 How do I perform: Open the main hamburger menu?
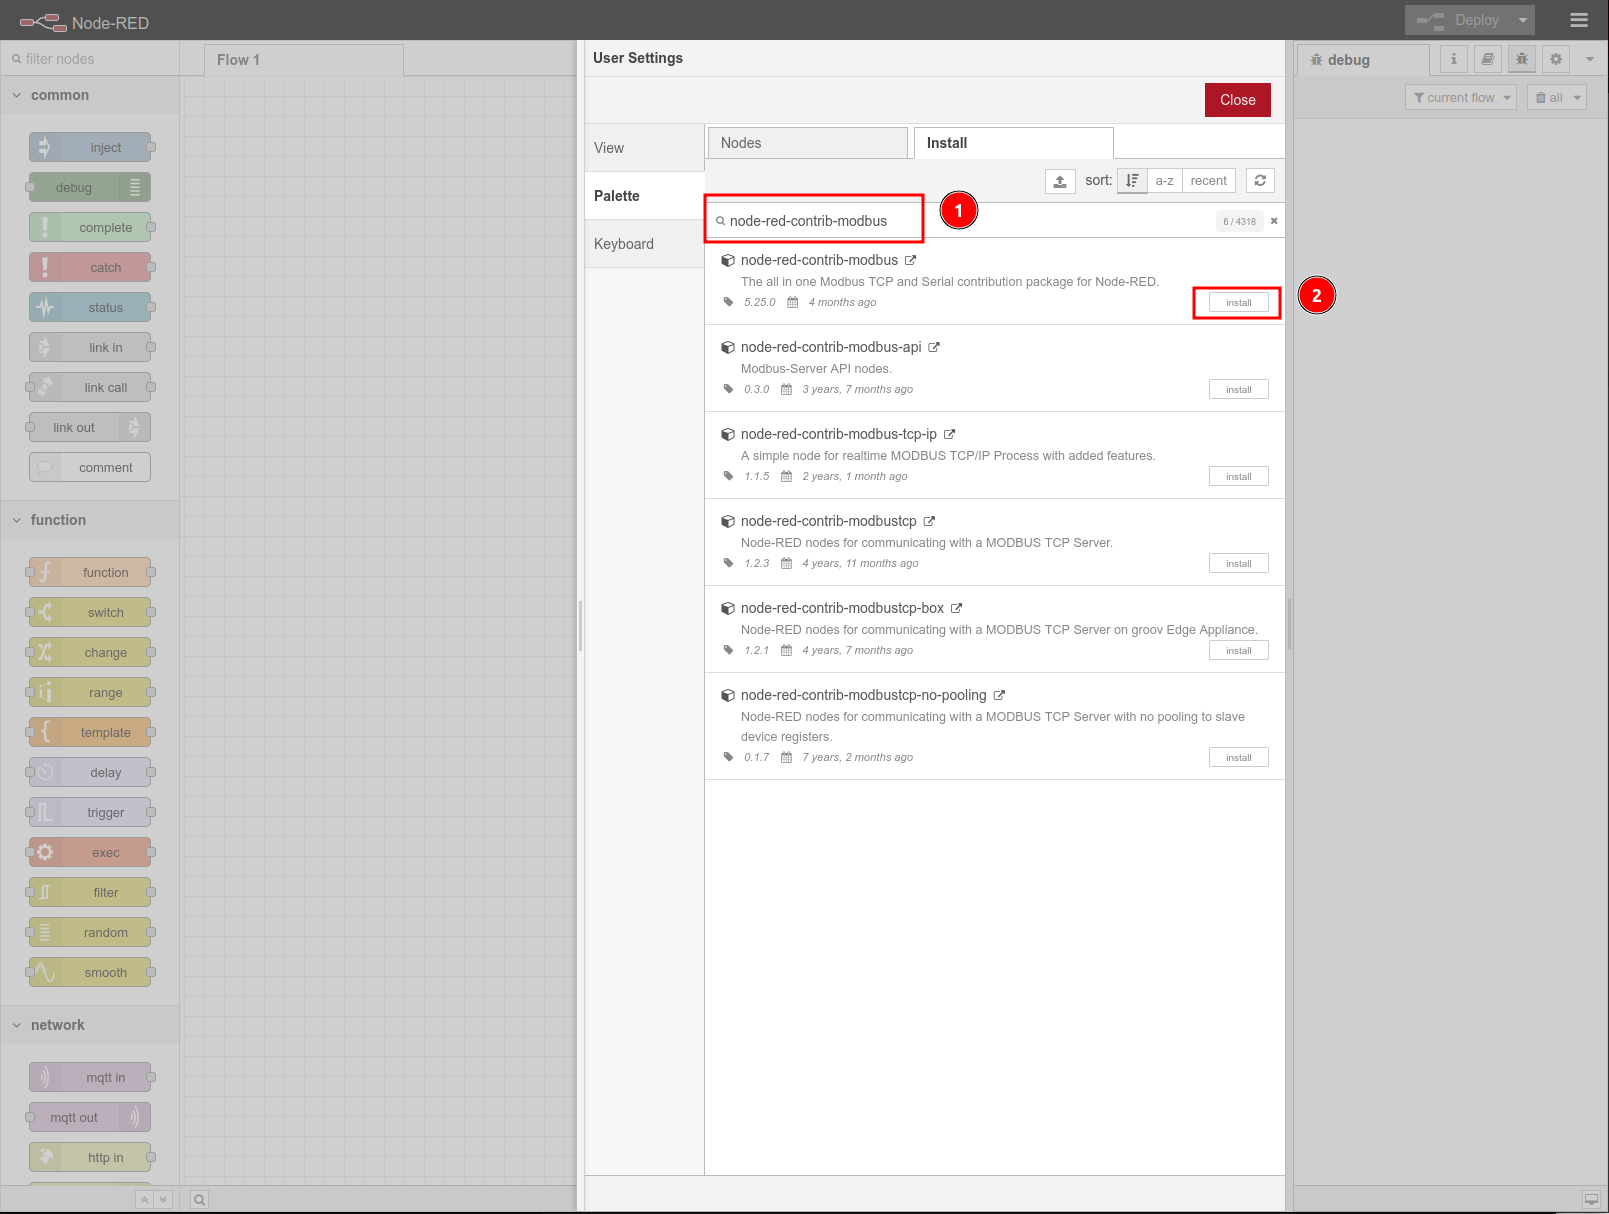[x=1579, y=20]
